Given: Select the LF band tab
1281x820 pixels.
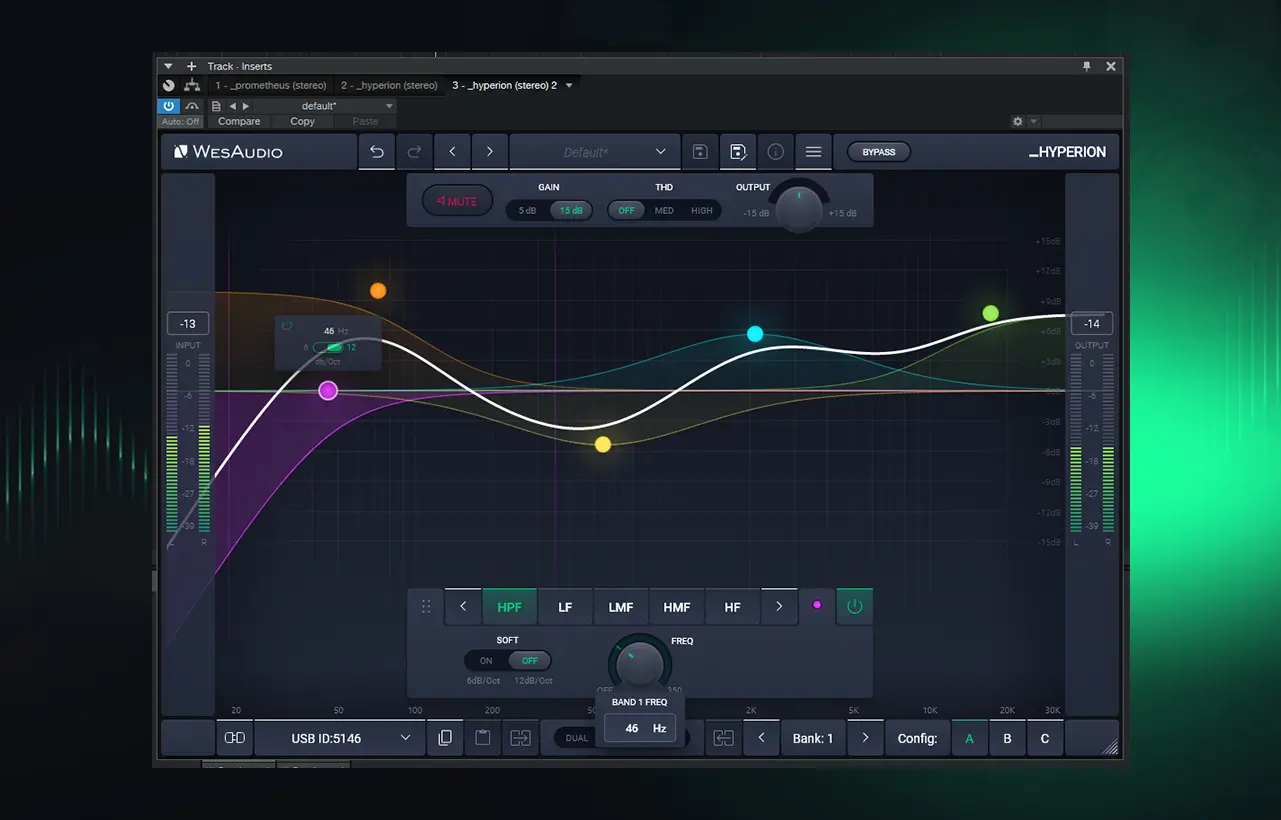Looking at the screenshot, I should (565, 606).
